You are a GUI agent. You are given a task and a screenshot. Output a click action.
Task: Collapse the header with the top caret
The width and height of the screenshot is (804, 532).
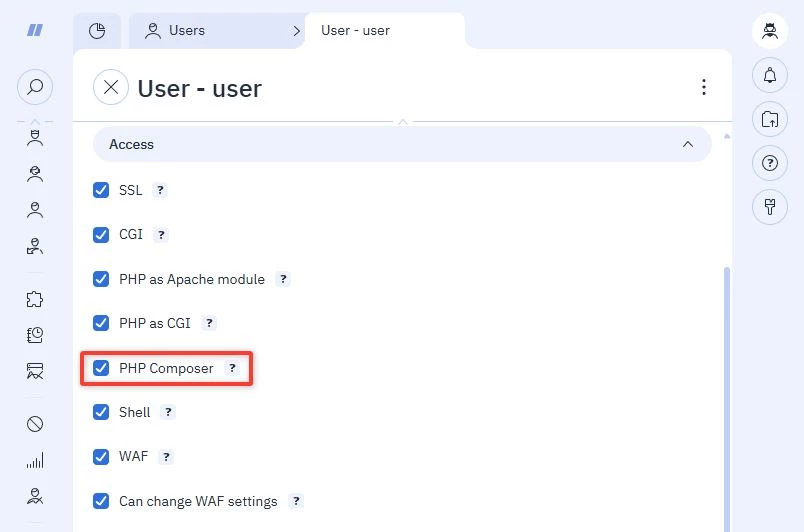[x=403, y=122]
